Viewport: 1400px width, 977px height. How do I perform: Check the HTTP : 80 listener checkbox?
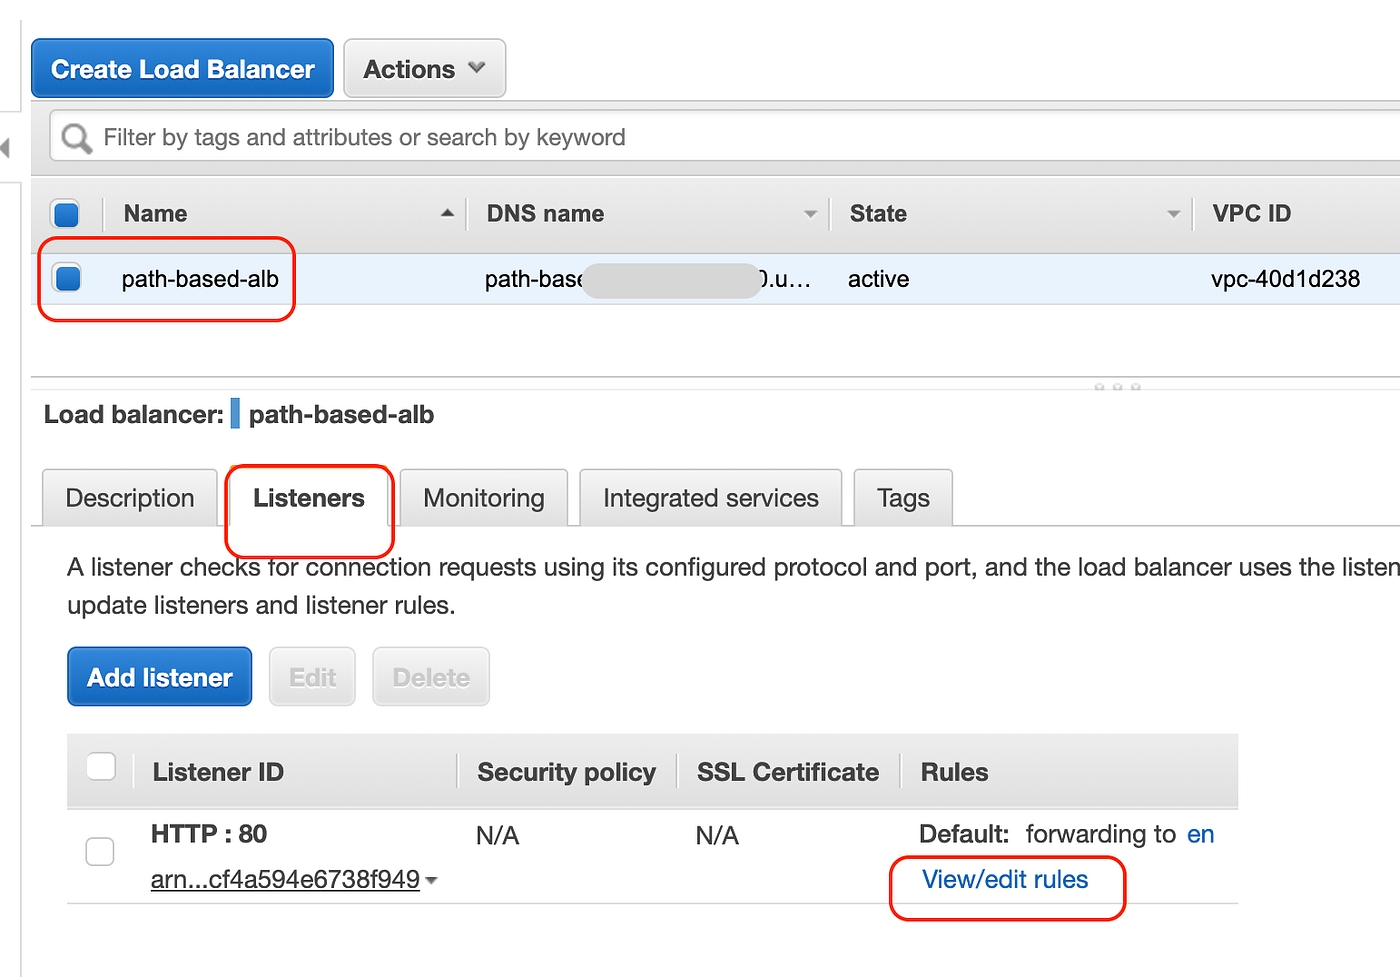[100, 852]
